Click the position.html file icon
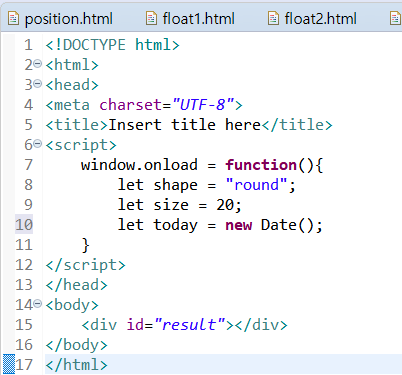 point(13,18)
